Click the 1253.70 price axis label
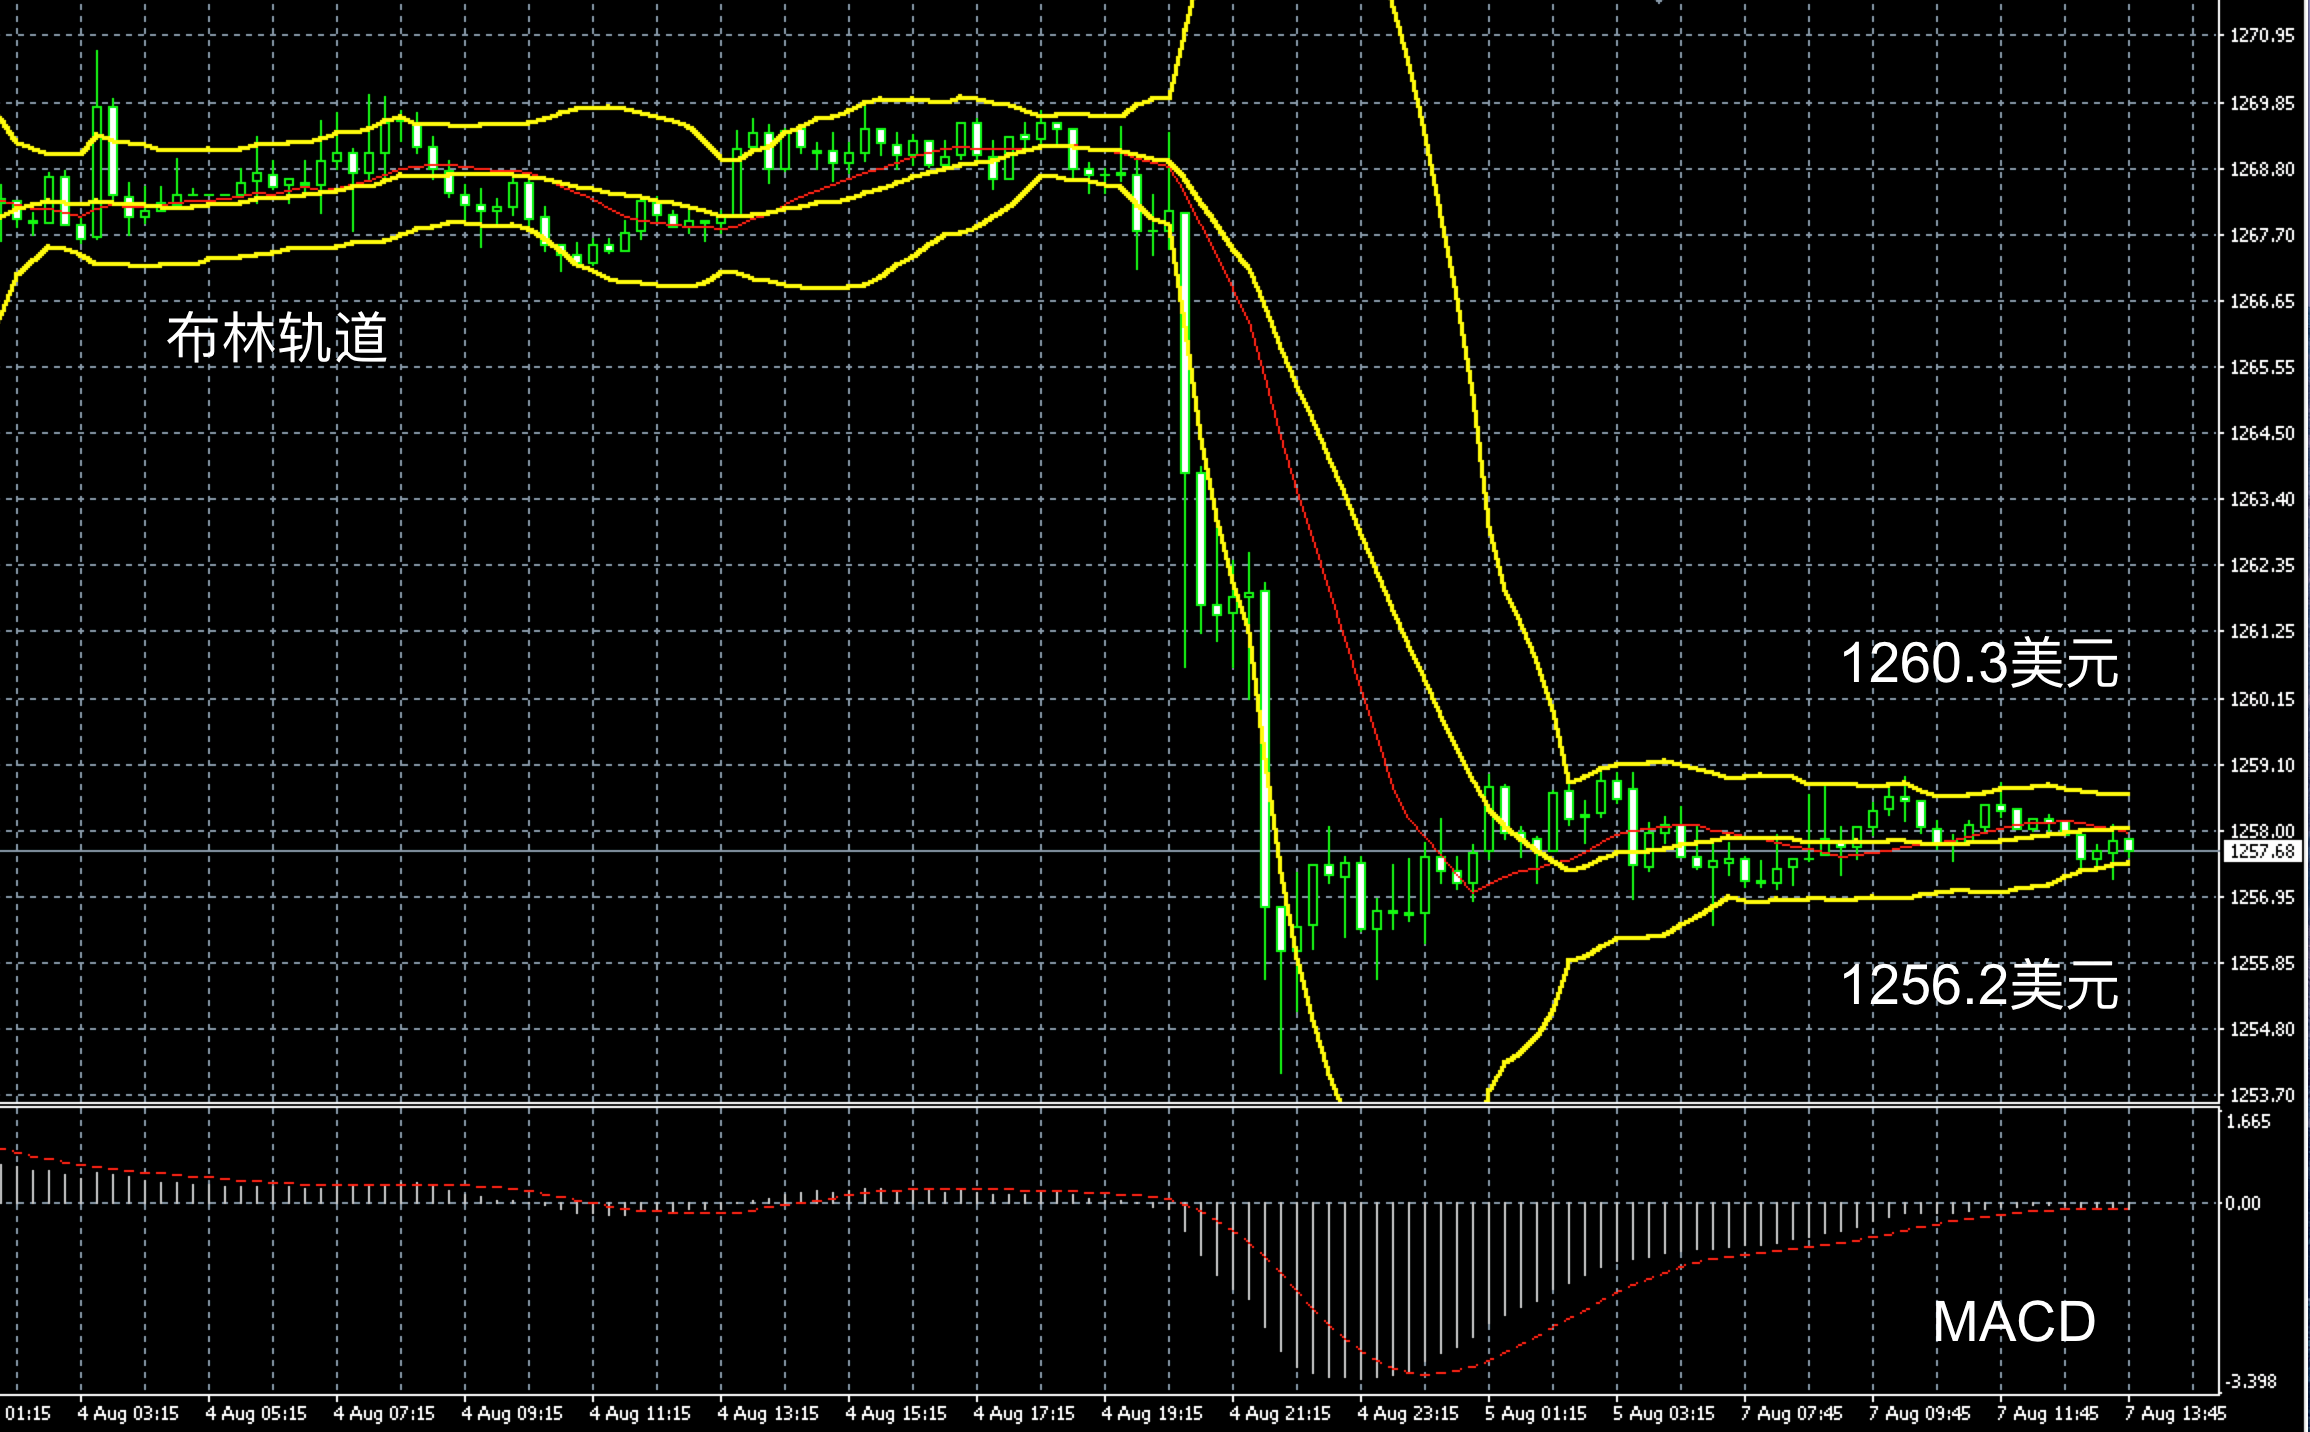The image size is (2310, 1432). click(2262, 1095)
